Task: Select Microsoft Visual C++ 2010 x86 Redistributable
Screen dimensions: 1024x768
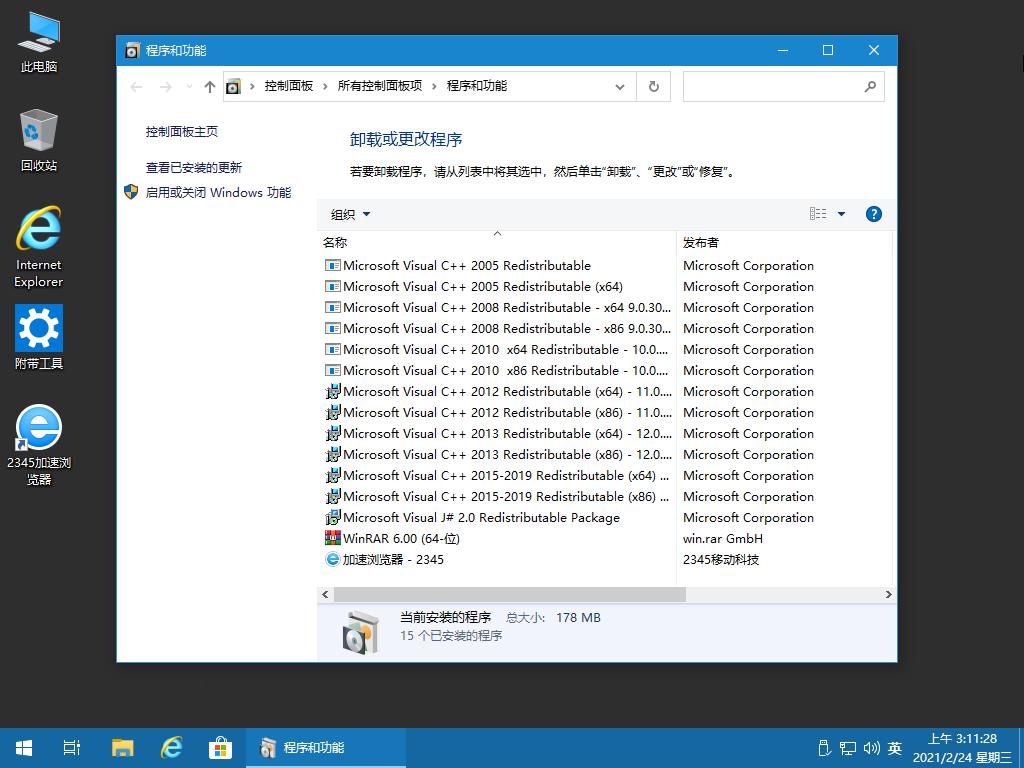Action: point(497,370)
